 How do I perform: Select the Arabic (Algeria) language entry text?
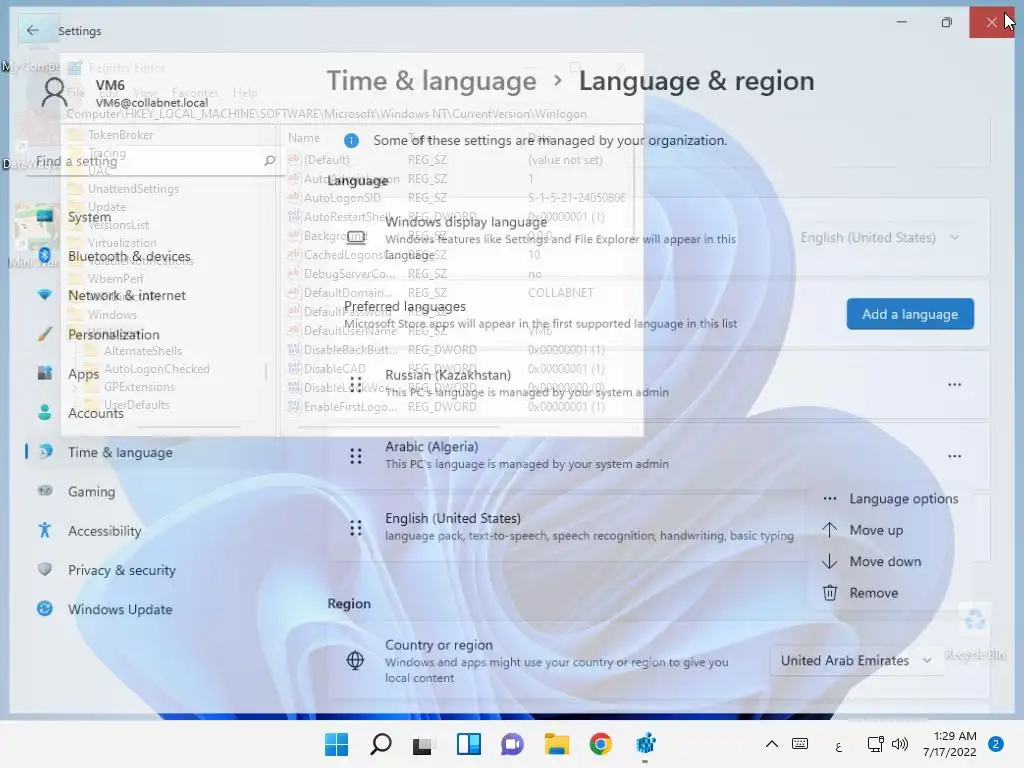[432, 447]
